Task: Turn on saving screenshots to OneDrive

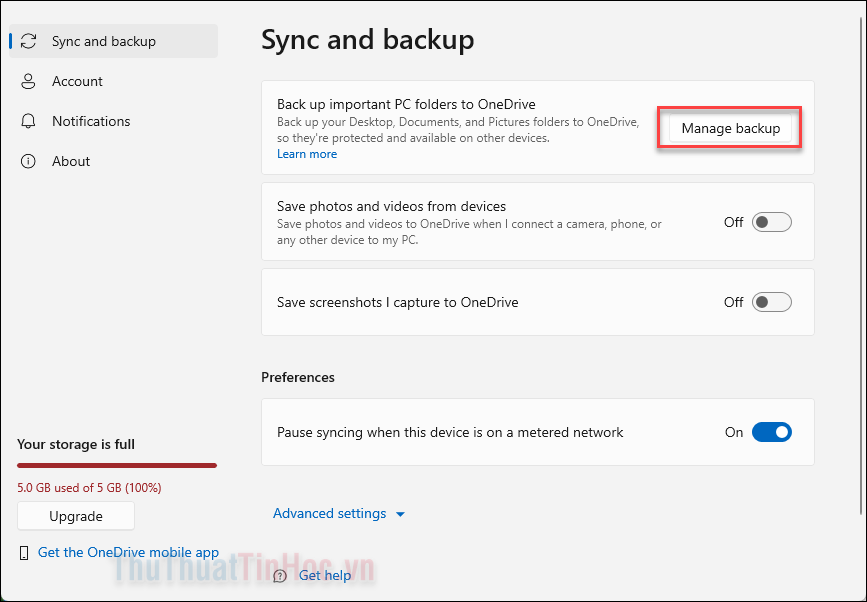Action: point(771,302)
